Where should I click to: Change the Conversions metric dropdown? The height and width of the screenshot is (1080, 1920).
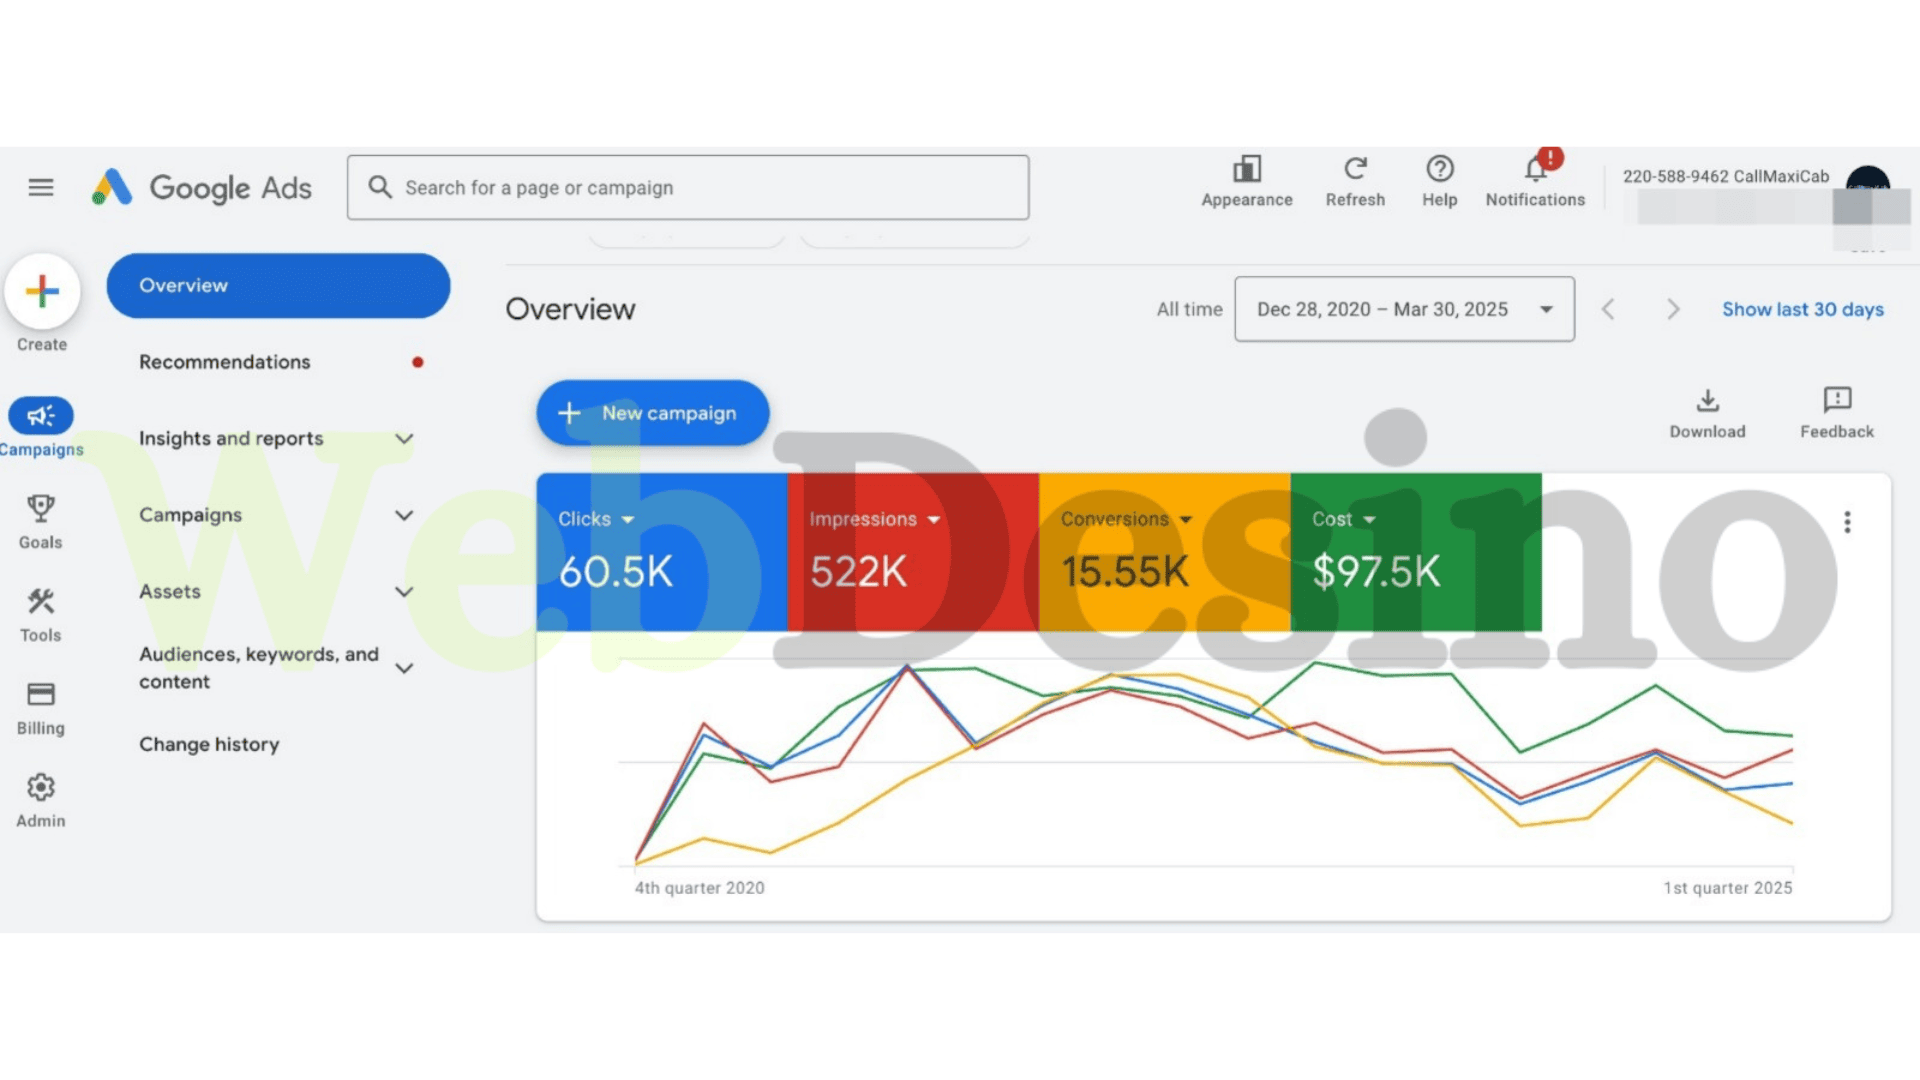[1126, 519]
